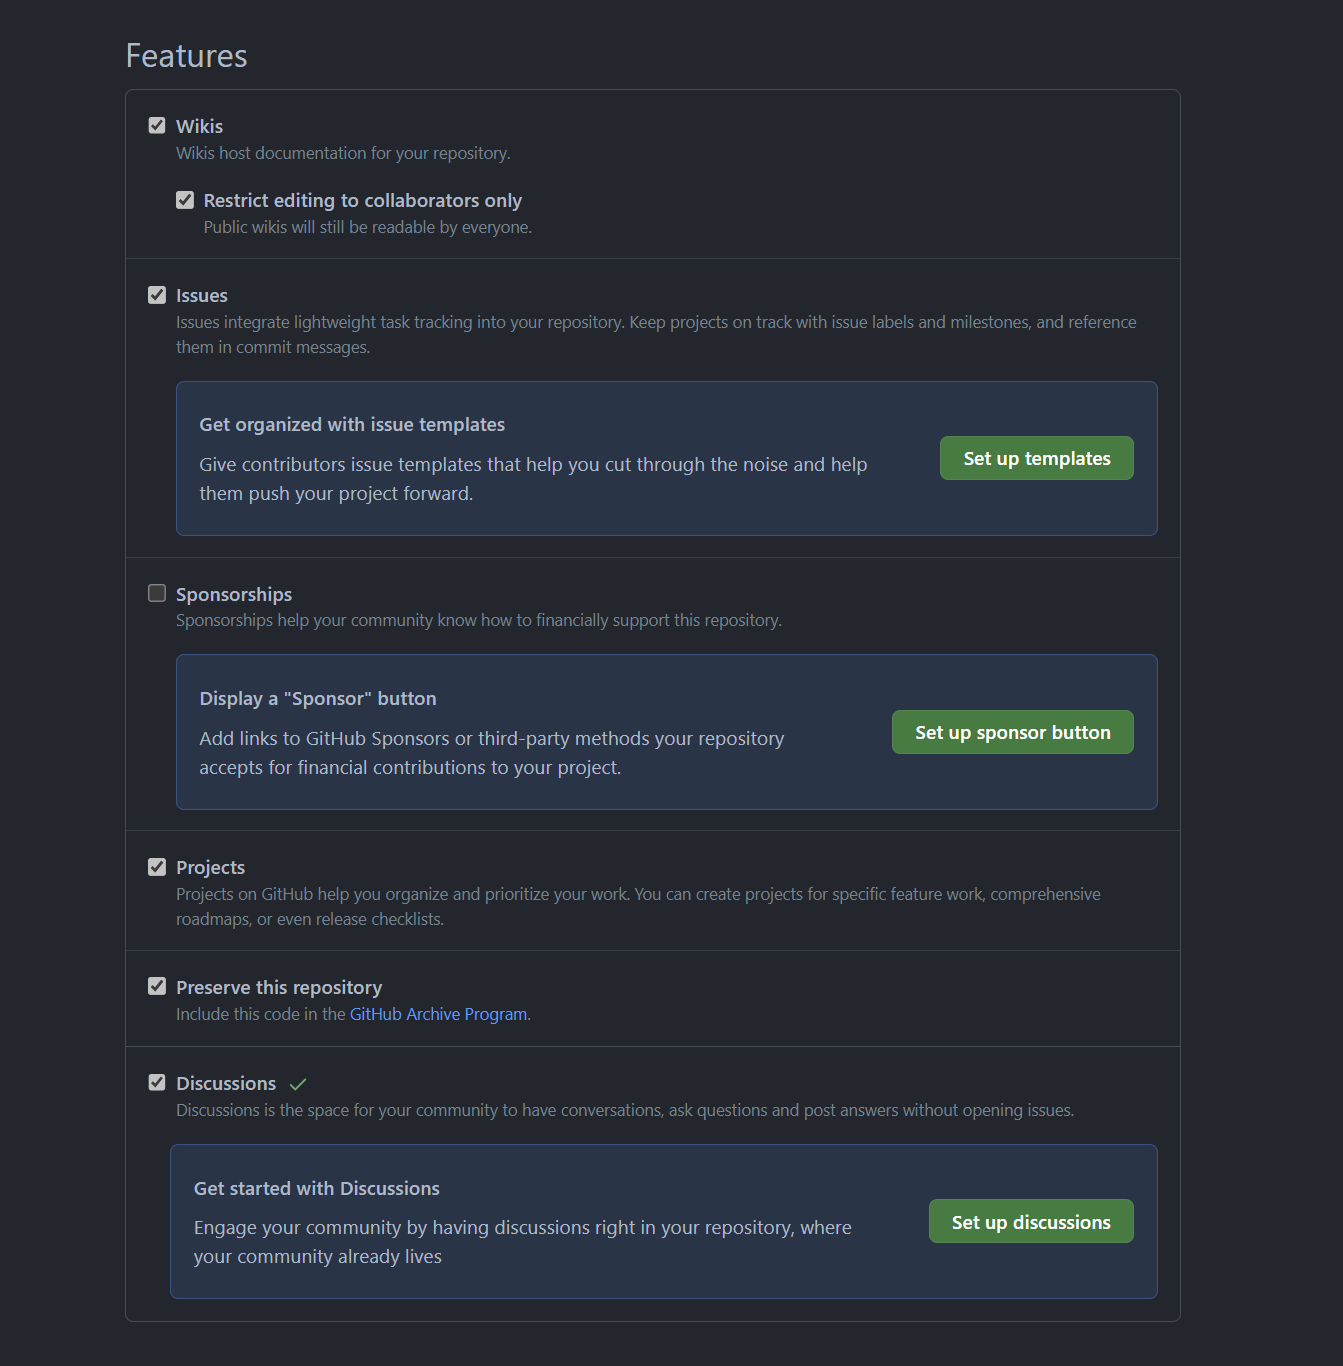Open the GitHub Archive Program link

point(438,1014)
